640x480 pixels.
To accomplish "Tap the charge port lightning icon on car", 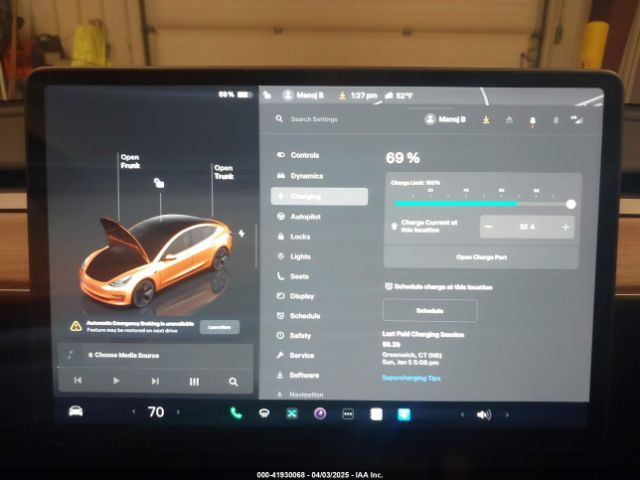I will point(242,233).
